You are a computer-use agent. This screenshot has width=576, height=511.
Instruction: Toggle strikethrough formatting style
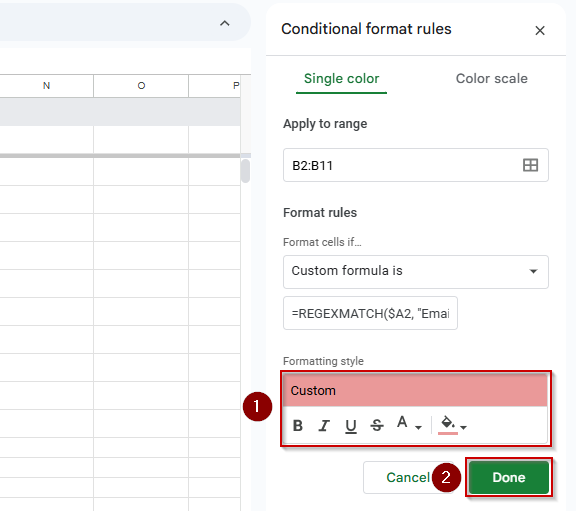[x=377, y=426]
